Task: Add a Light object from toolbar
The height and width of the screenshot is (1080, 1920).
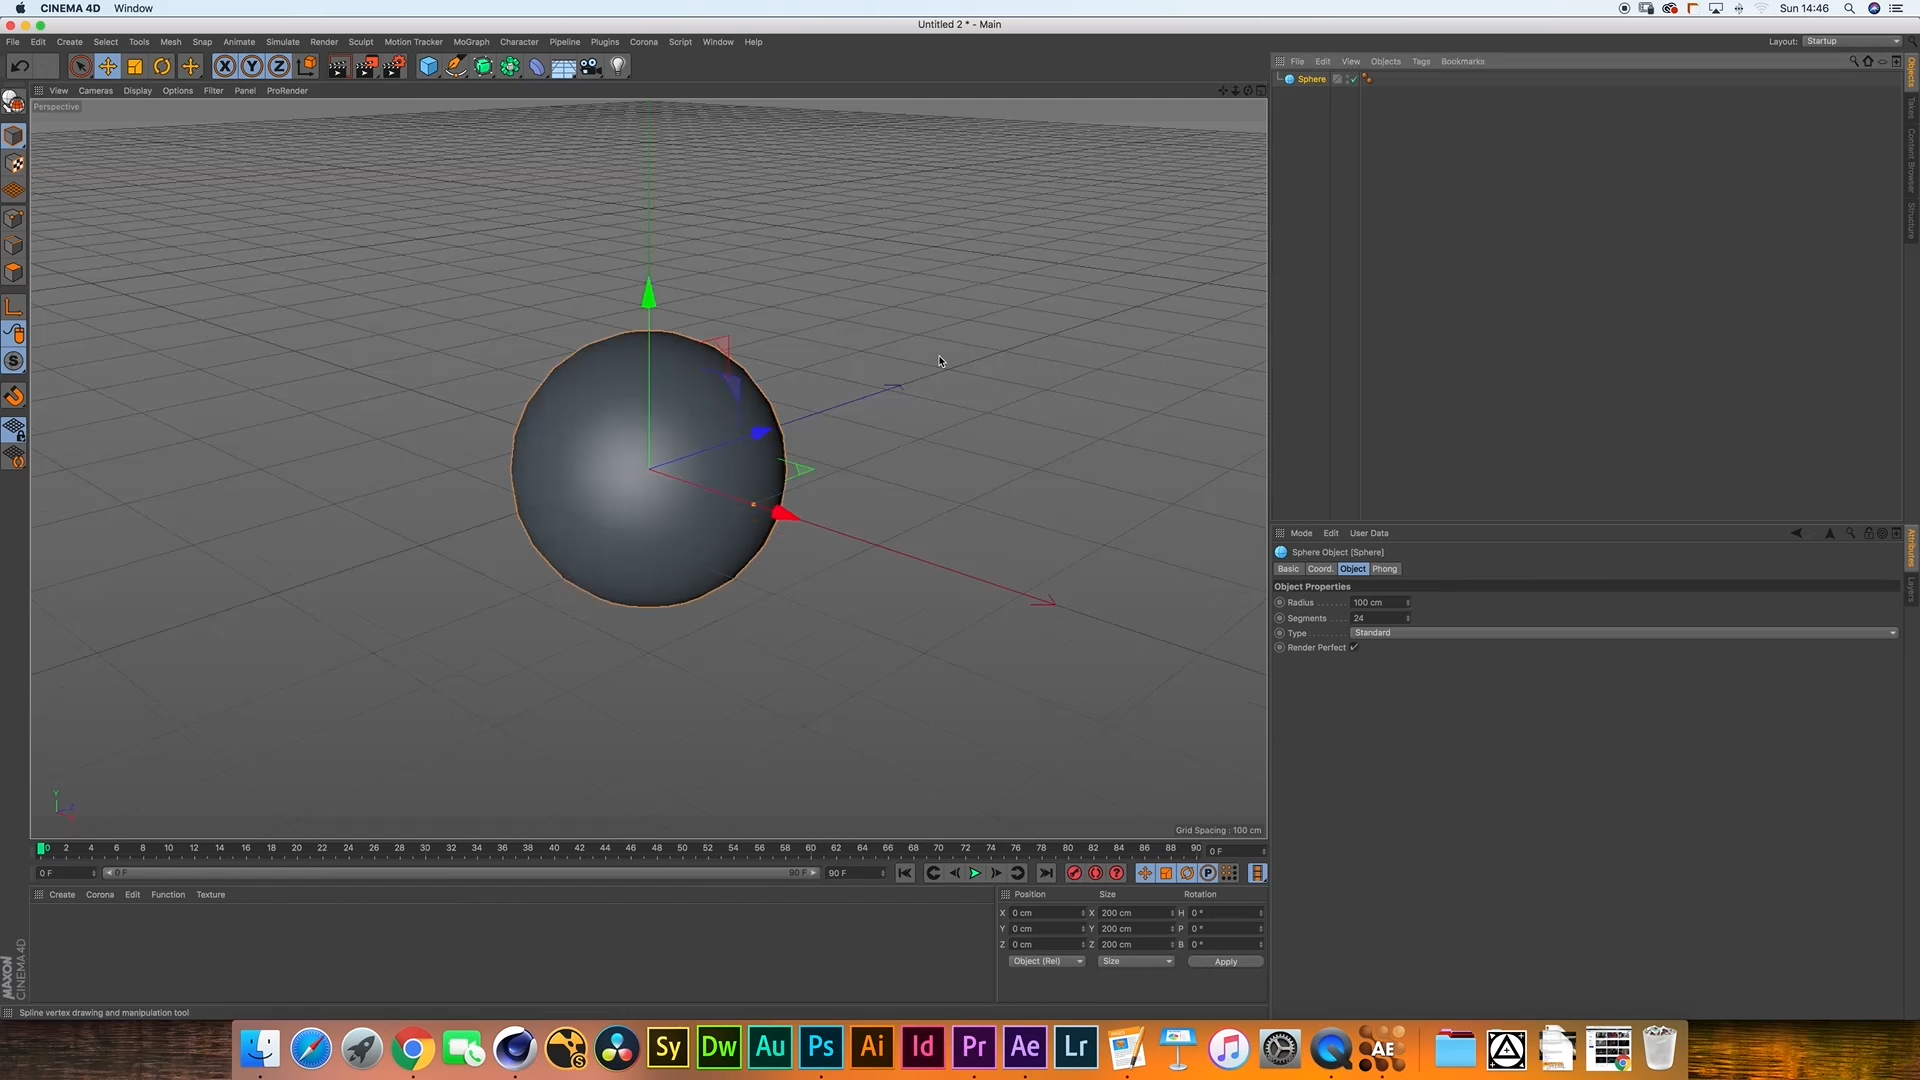Action: (618, 67)
